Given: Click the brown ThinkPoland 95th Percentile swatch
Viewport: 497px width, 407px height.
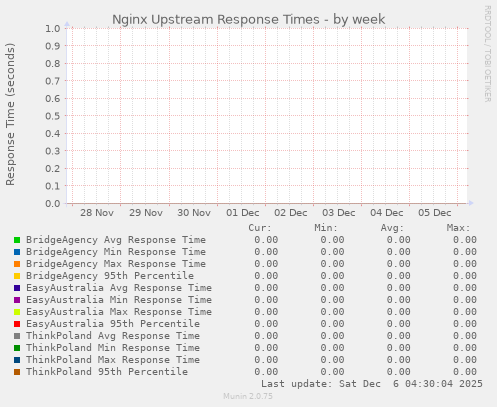Looking at the screenshot, I should (x=17, y=372).
